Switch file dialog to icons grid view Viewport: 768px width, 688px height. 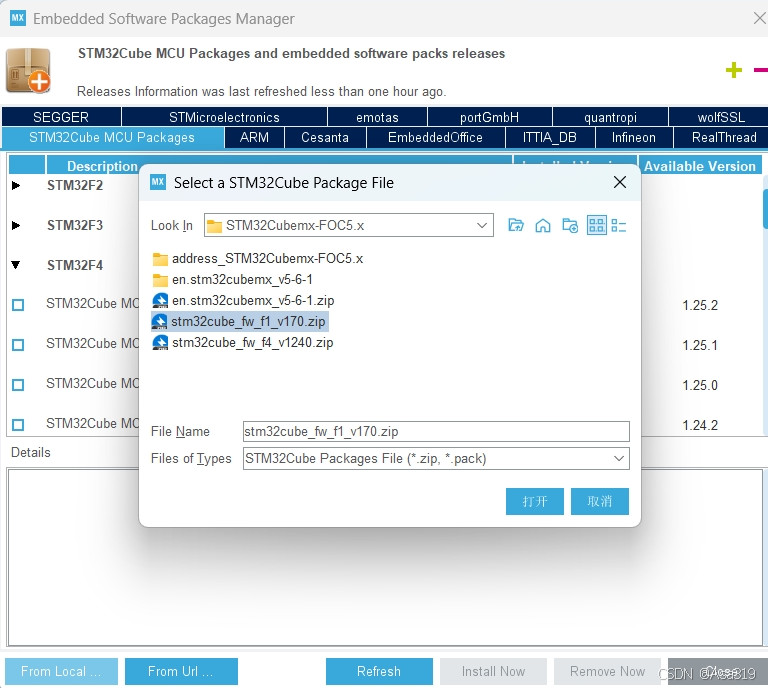point(597,225)
